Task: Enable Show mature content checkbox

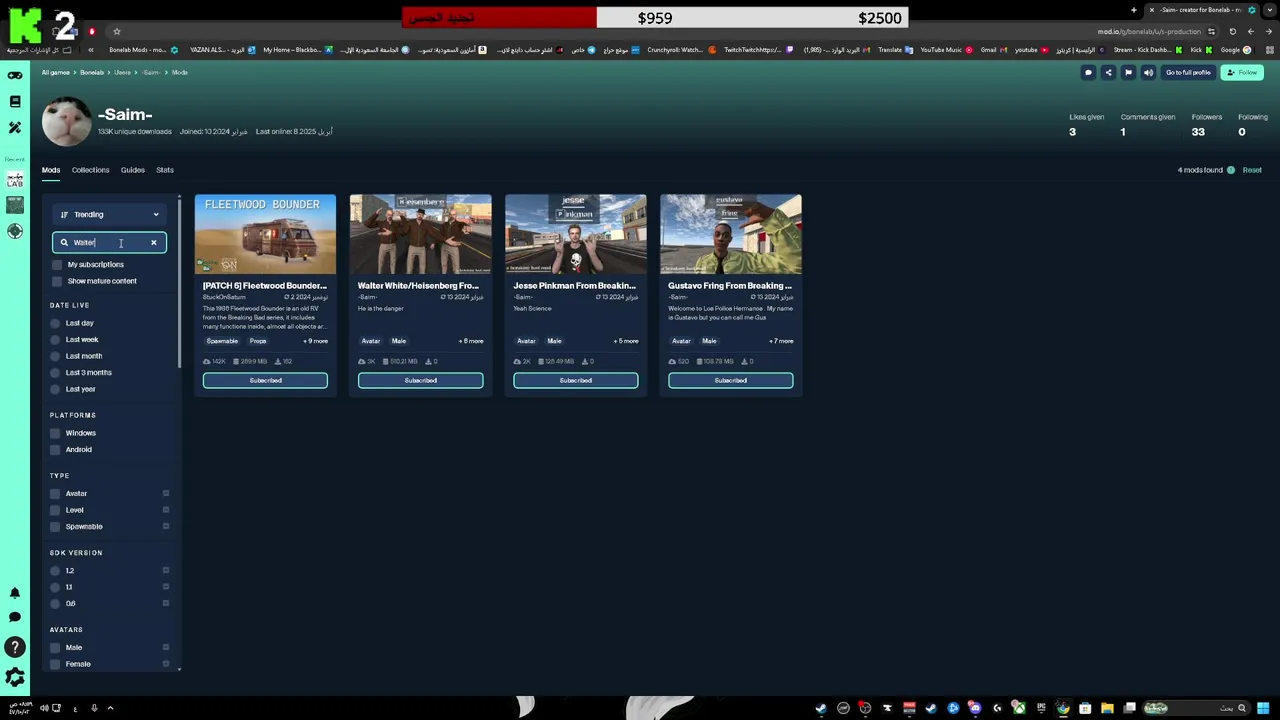Action: click(57, 281)
